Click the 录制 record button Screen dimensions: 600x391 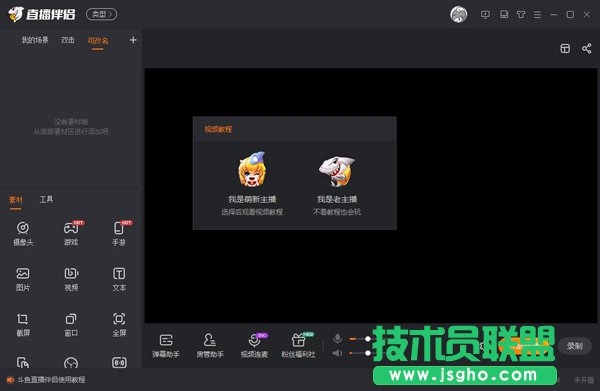coord(574,346)
